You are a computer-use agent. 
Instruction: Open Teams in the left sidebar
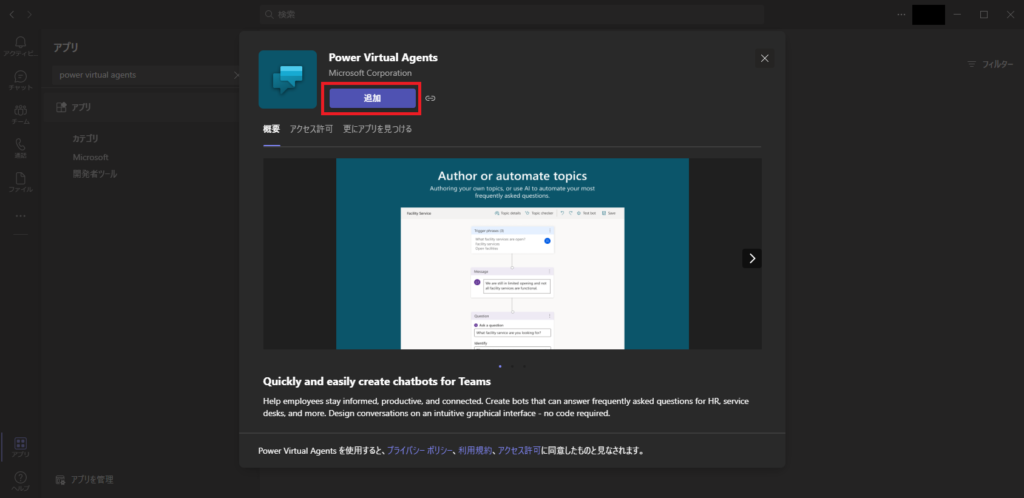pyautogui.click(x=20, y=114)
